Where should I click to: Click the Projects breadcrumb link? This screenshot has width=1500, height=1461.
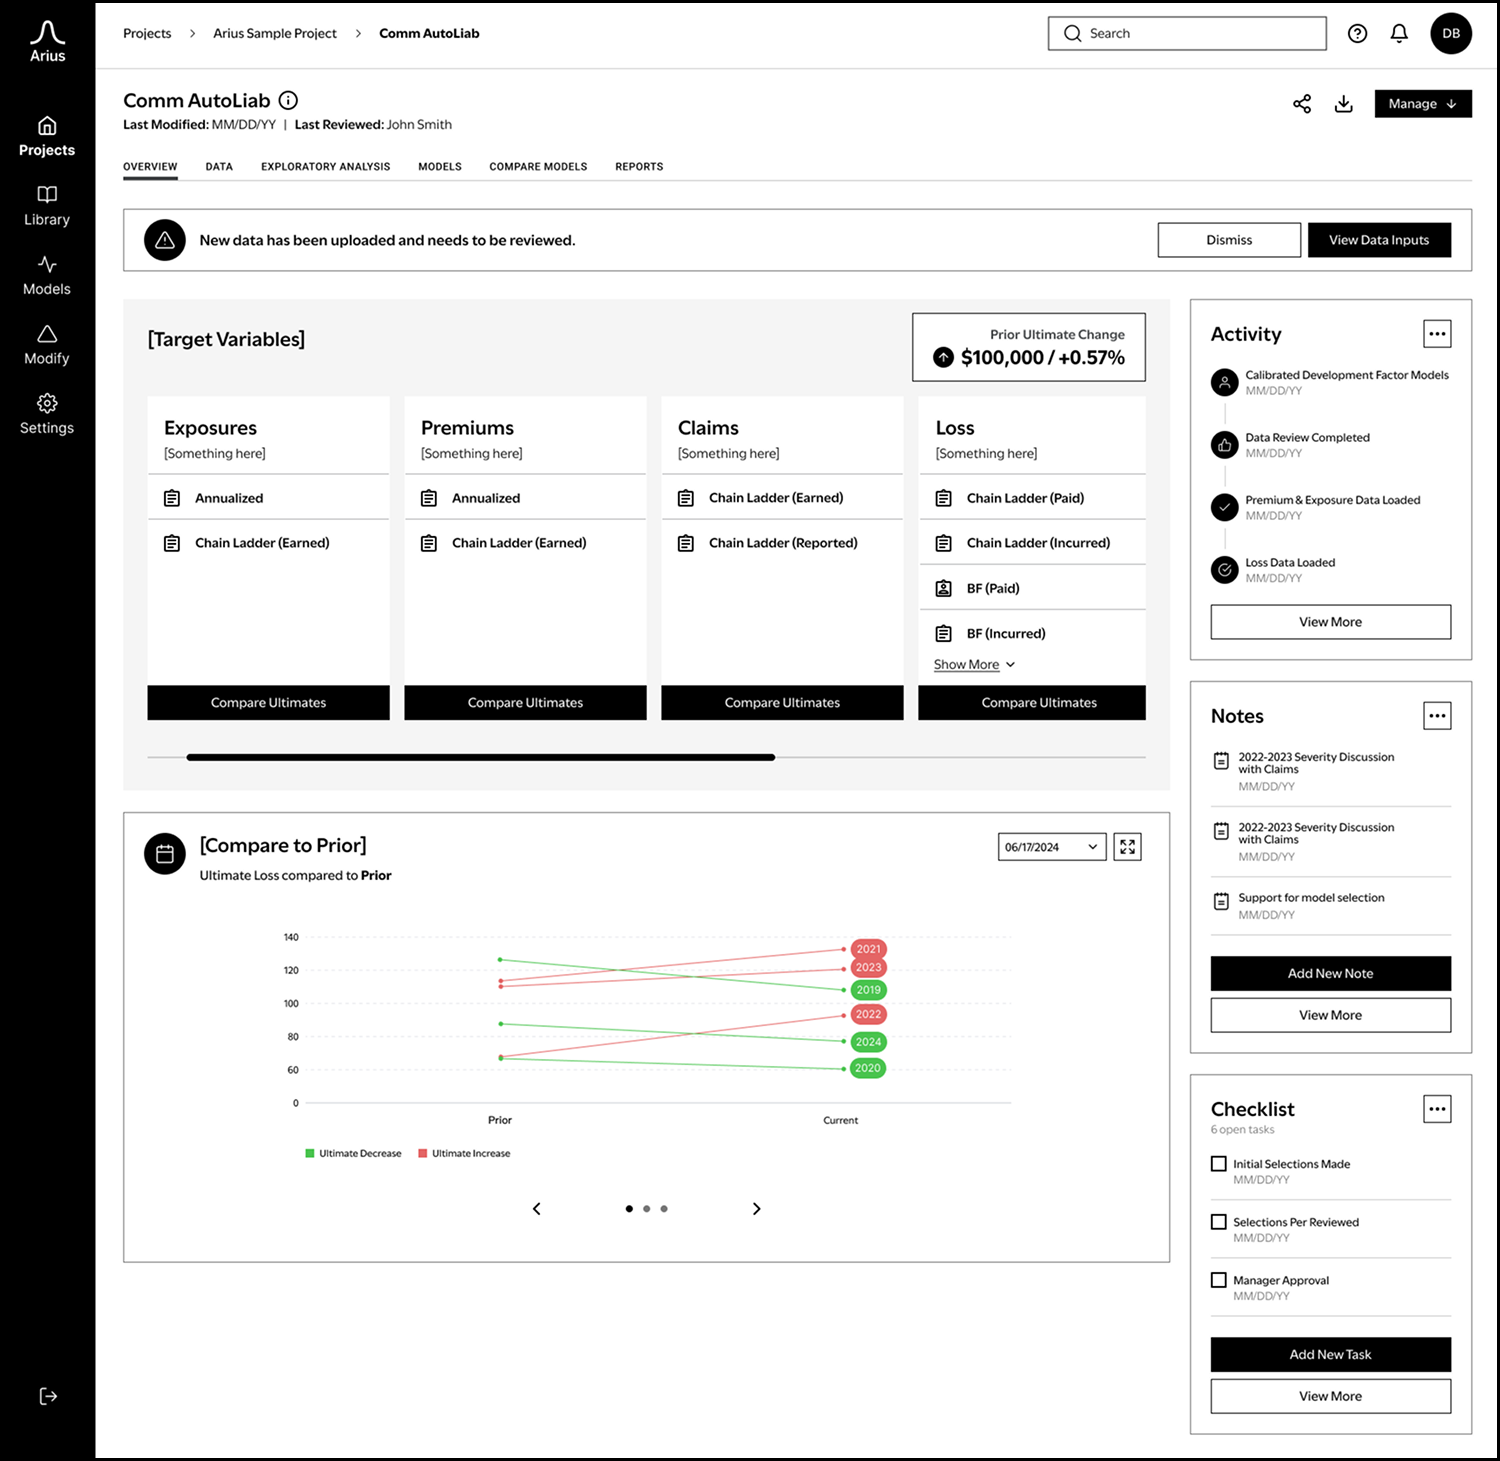(147, 33)
